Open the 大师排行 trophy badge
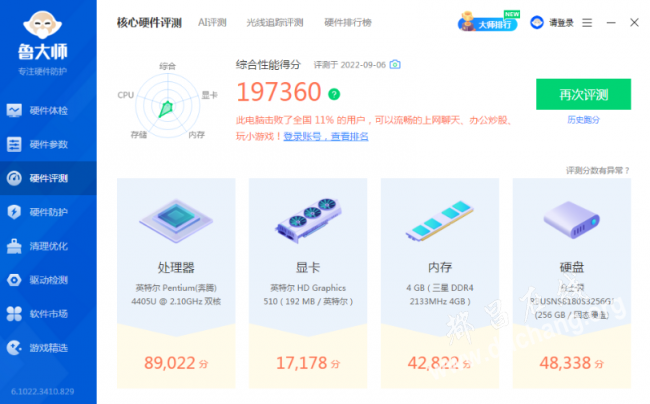Viewport: 650px width, 404px height. click(488, 22)
